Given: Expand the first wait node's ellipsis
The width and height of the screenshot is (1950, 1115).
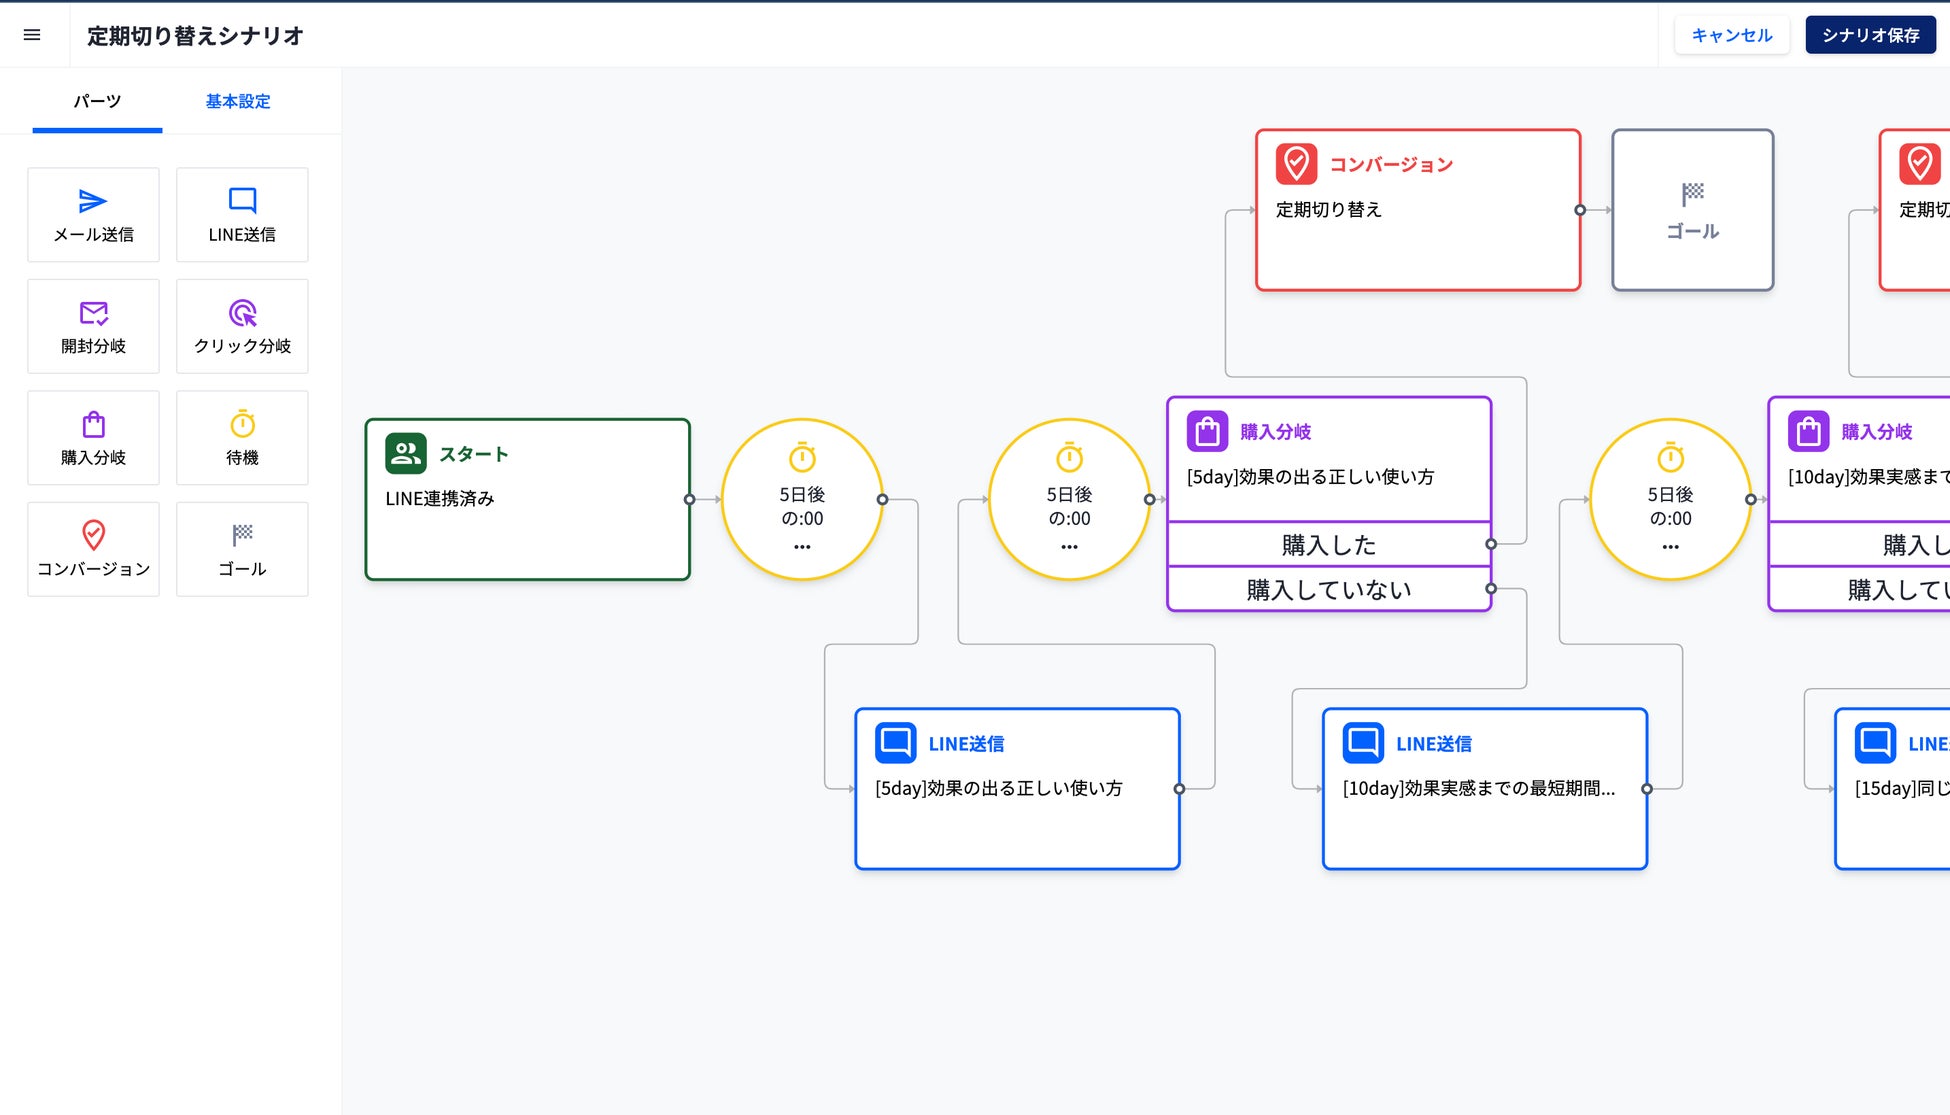Looking at the screenshot, I should click(802, 547).
